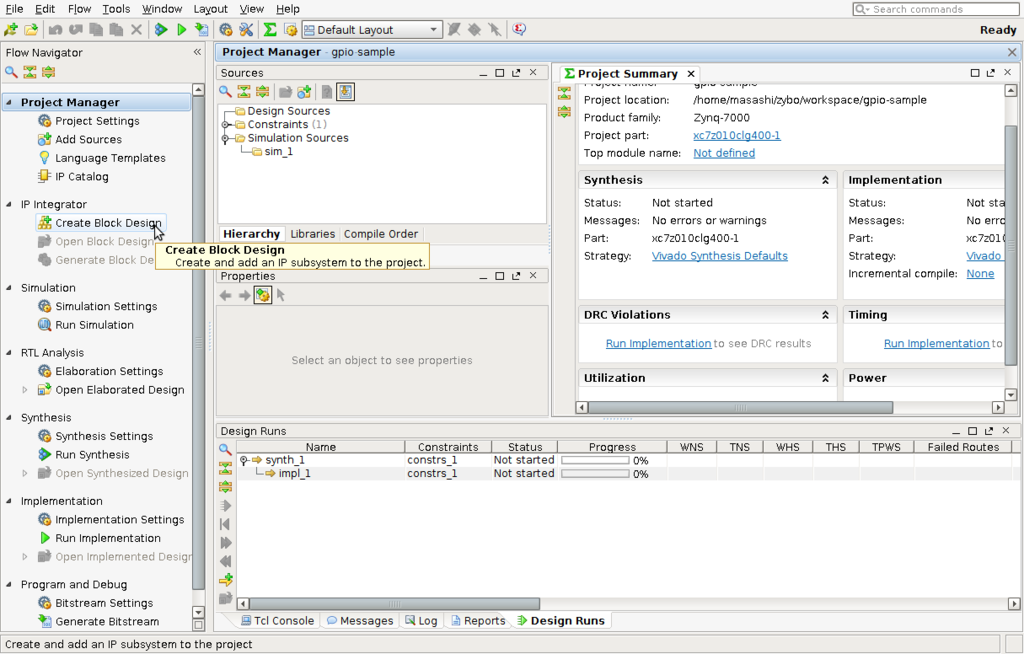1024x654 pixels.
Task: Click the Sources panel search icon
Action: (x=225, y=92)
